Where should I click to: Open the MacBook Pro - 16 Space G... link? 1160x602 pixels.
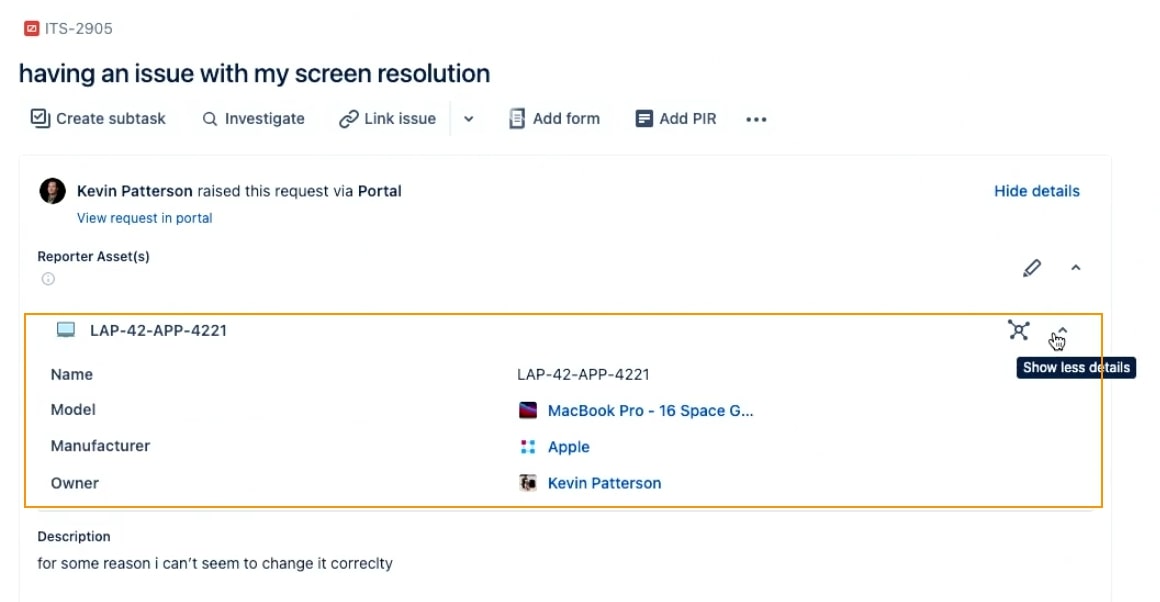coord(650,410)
